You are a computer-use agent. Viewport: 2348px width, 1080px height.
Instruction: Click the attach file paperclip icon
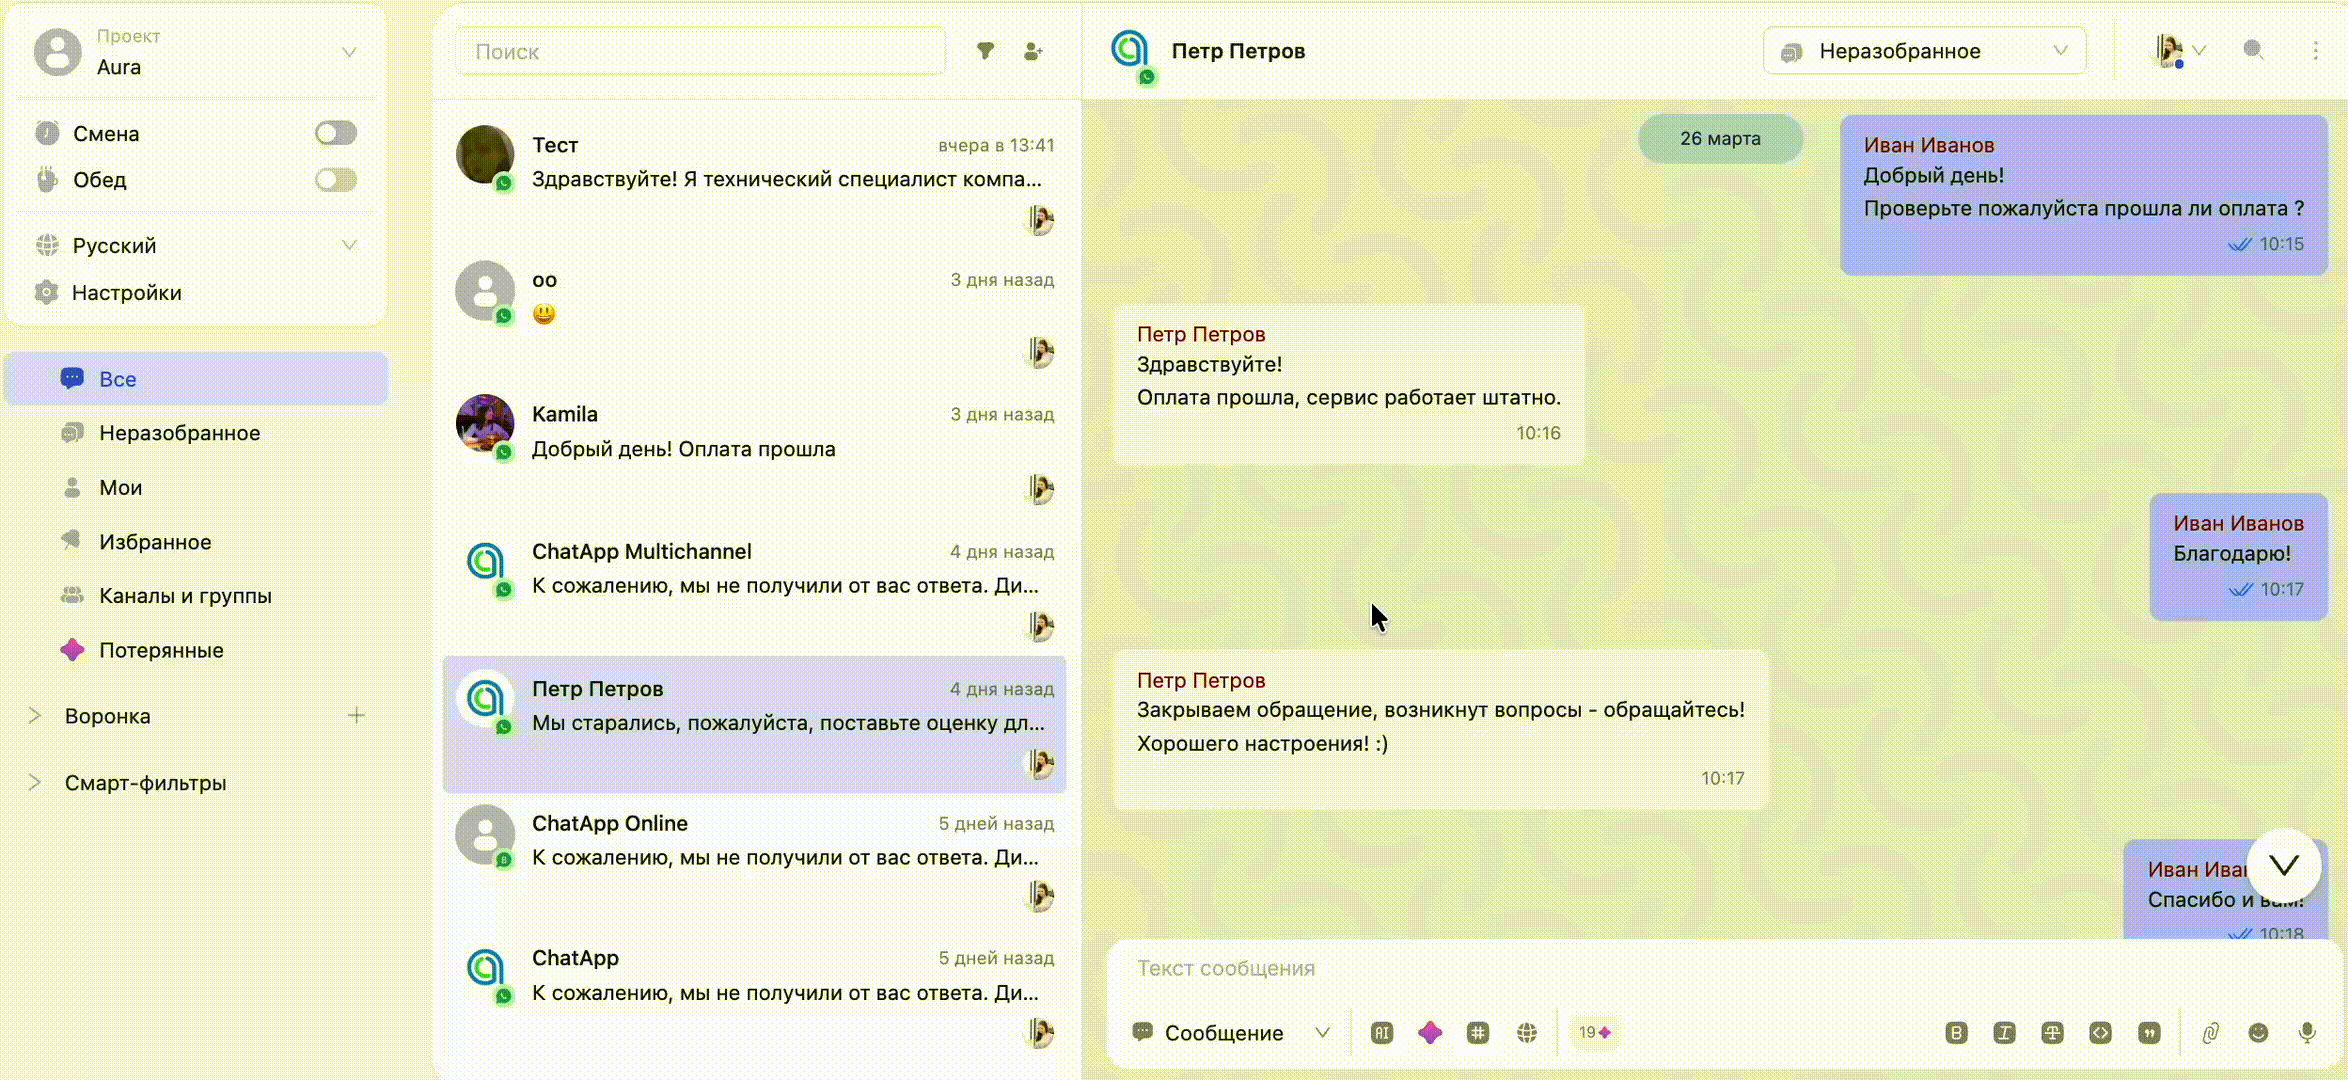[x=2210, y=1033]
